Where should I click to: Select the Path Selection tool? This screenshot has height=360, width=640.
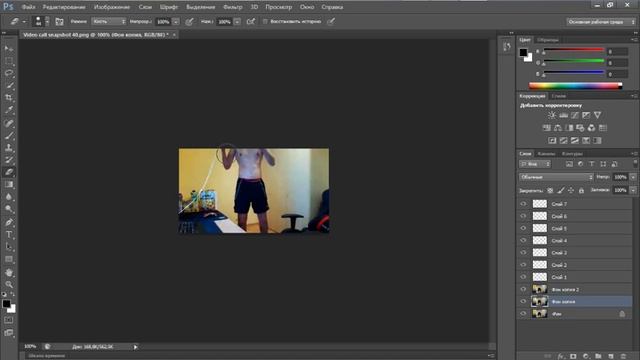pos(9,247)
